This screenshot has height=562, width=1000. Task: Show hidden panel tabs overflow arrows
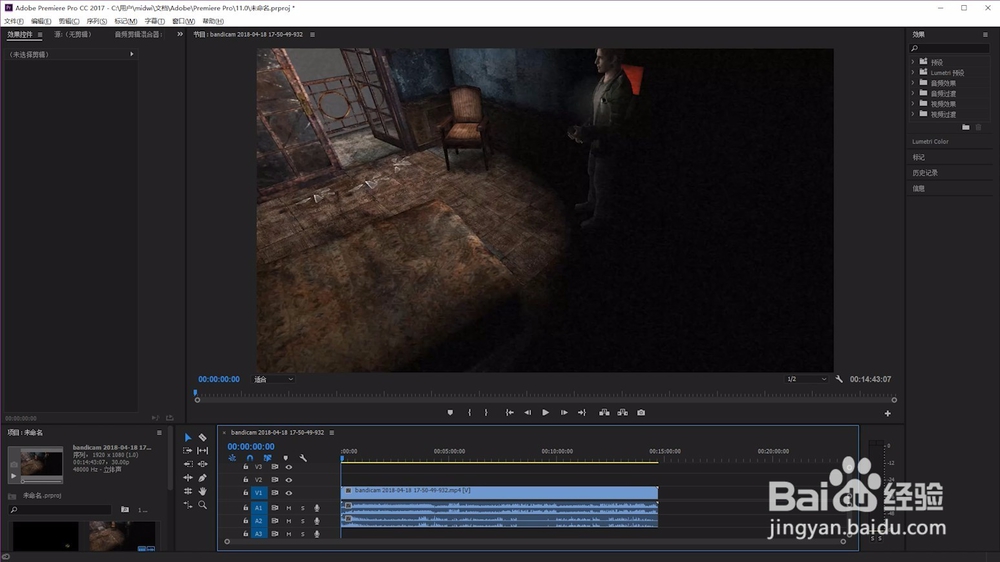point(180,34)
